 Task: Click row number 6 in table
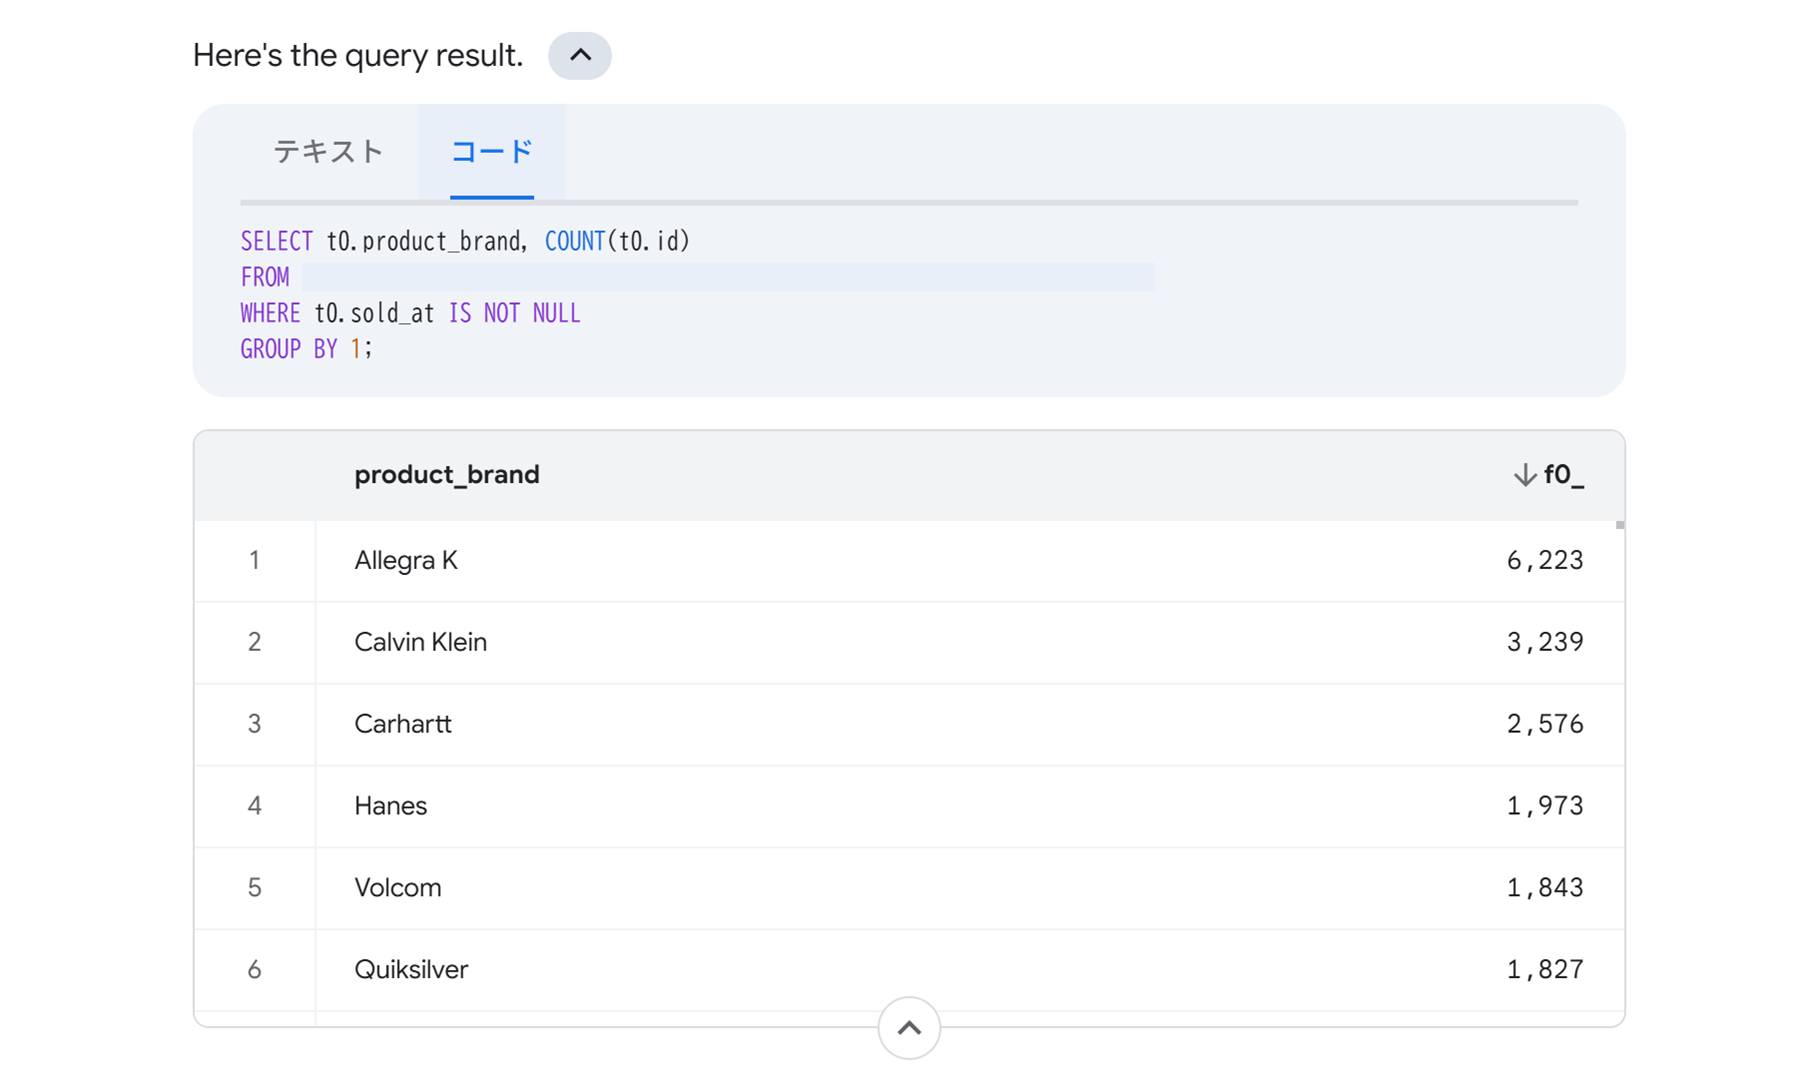pos(254,970)
